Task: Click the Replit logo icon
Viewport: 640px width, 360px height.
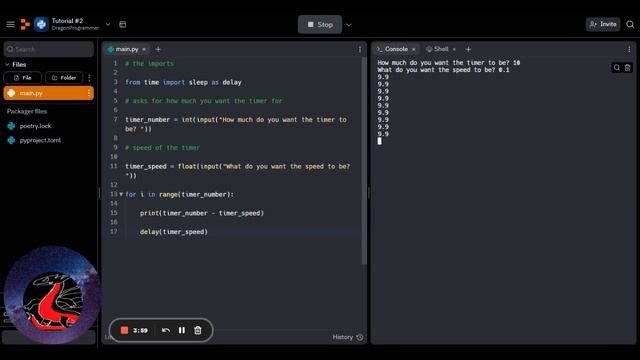Action: [x=25, y=24]
